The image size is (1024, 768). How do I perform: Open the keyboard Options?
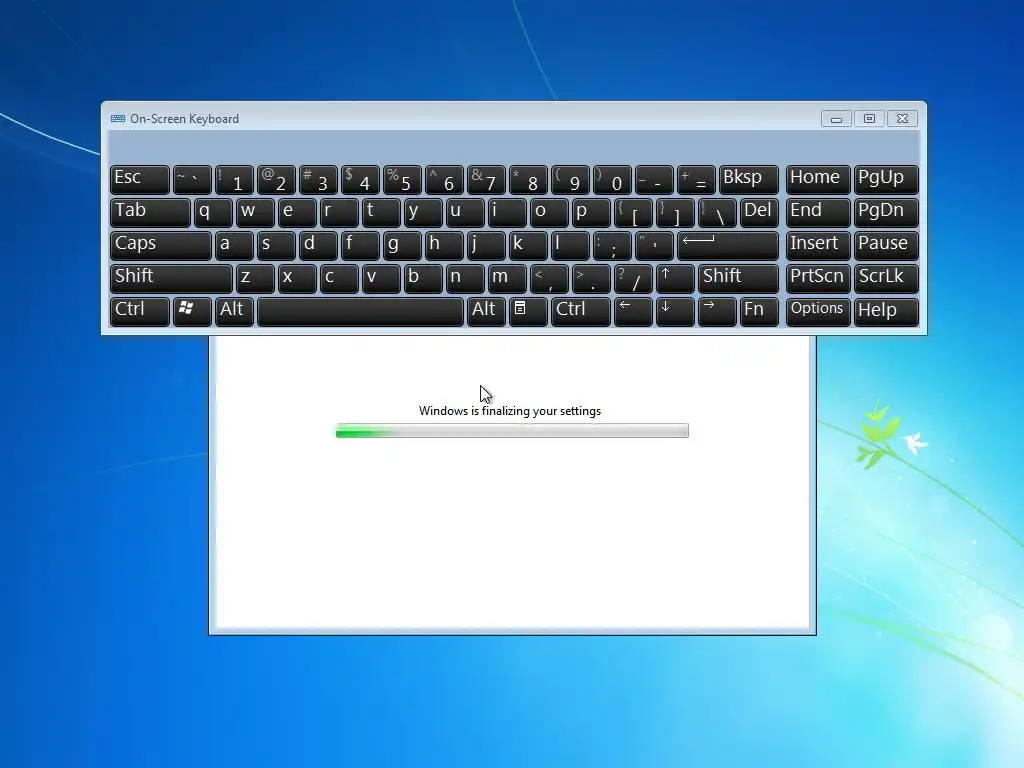(818, 311)
